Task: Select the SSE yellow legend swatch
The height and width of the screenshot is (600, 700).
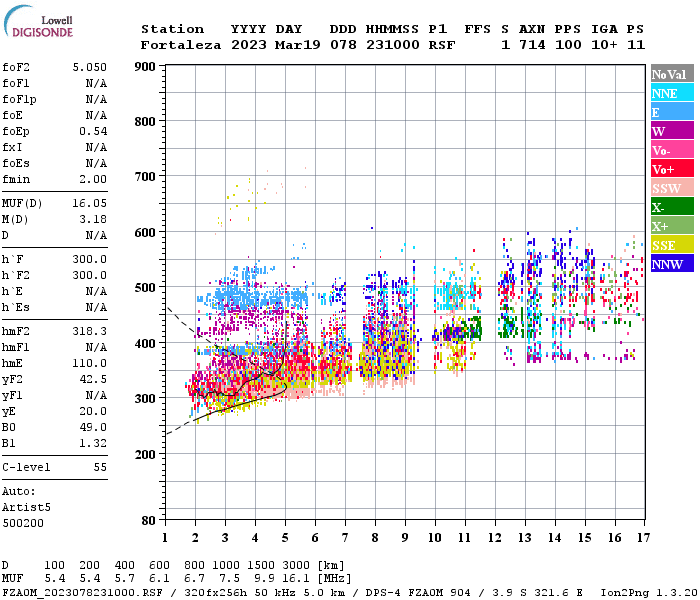Action: (x=672, y=245)
